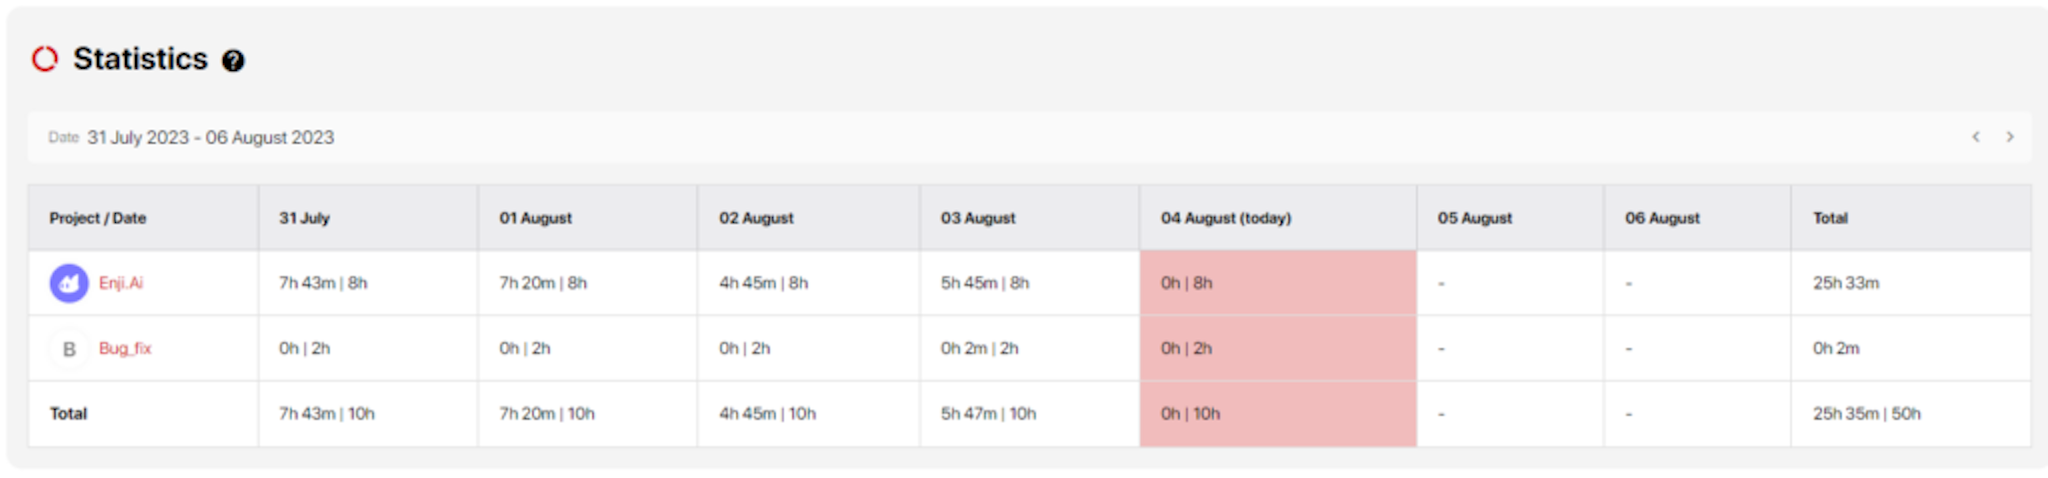The width and height of the screenshot is (2048, 478).
Task: Click the date range 31 July - 06 August
Action: 210,137
